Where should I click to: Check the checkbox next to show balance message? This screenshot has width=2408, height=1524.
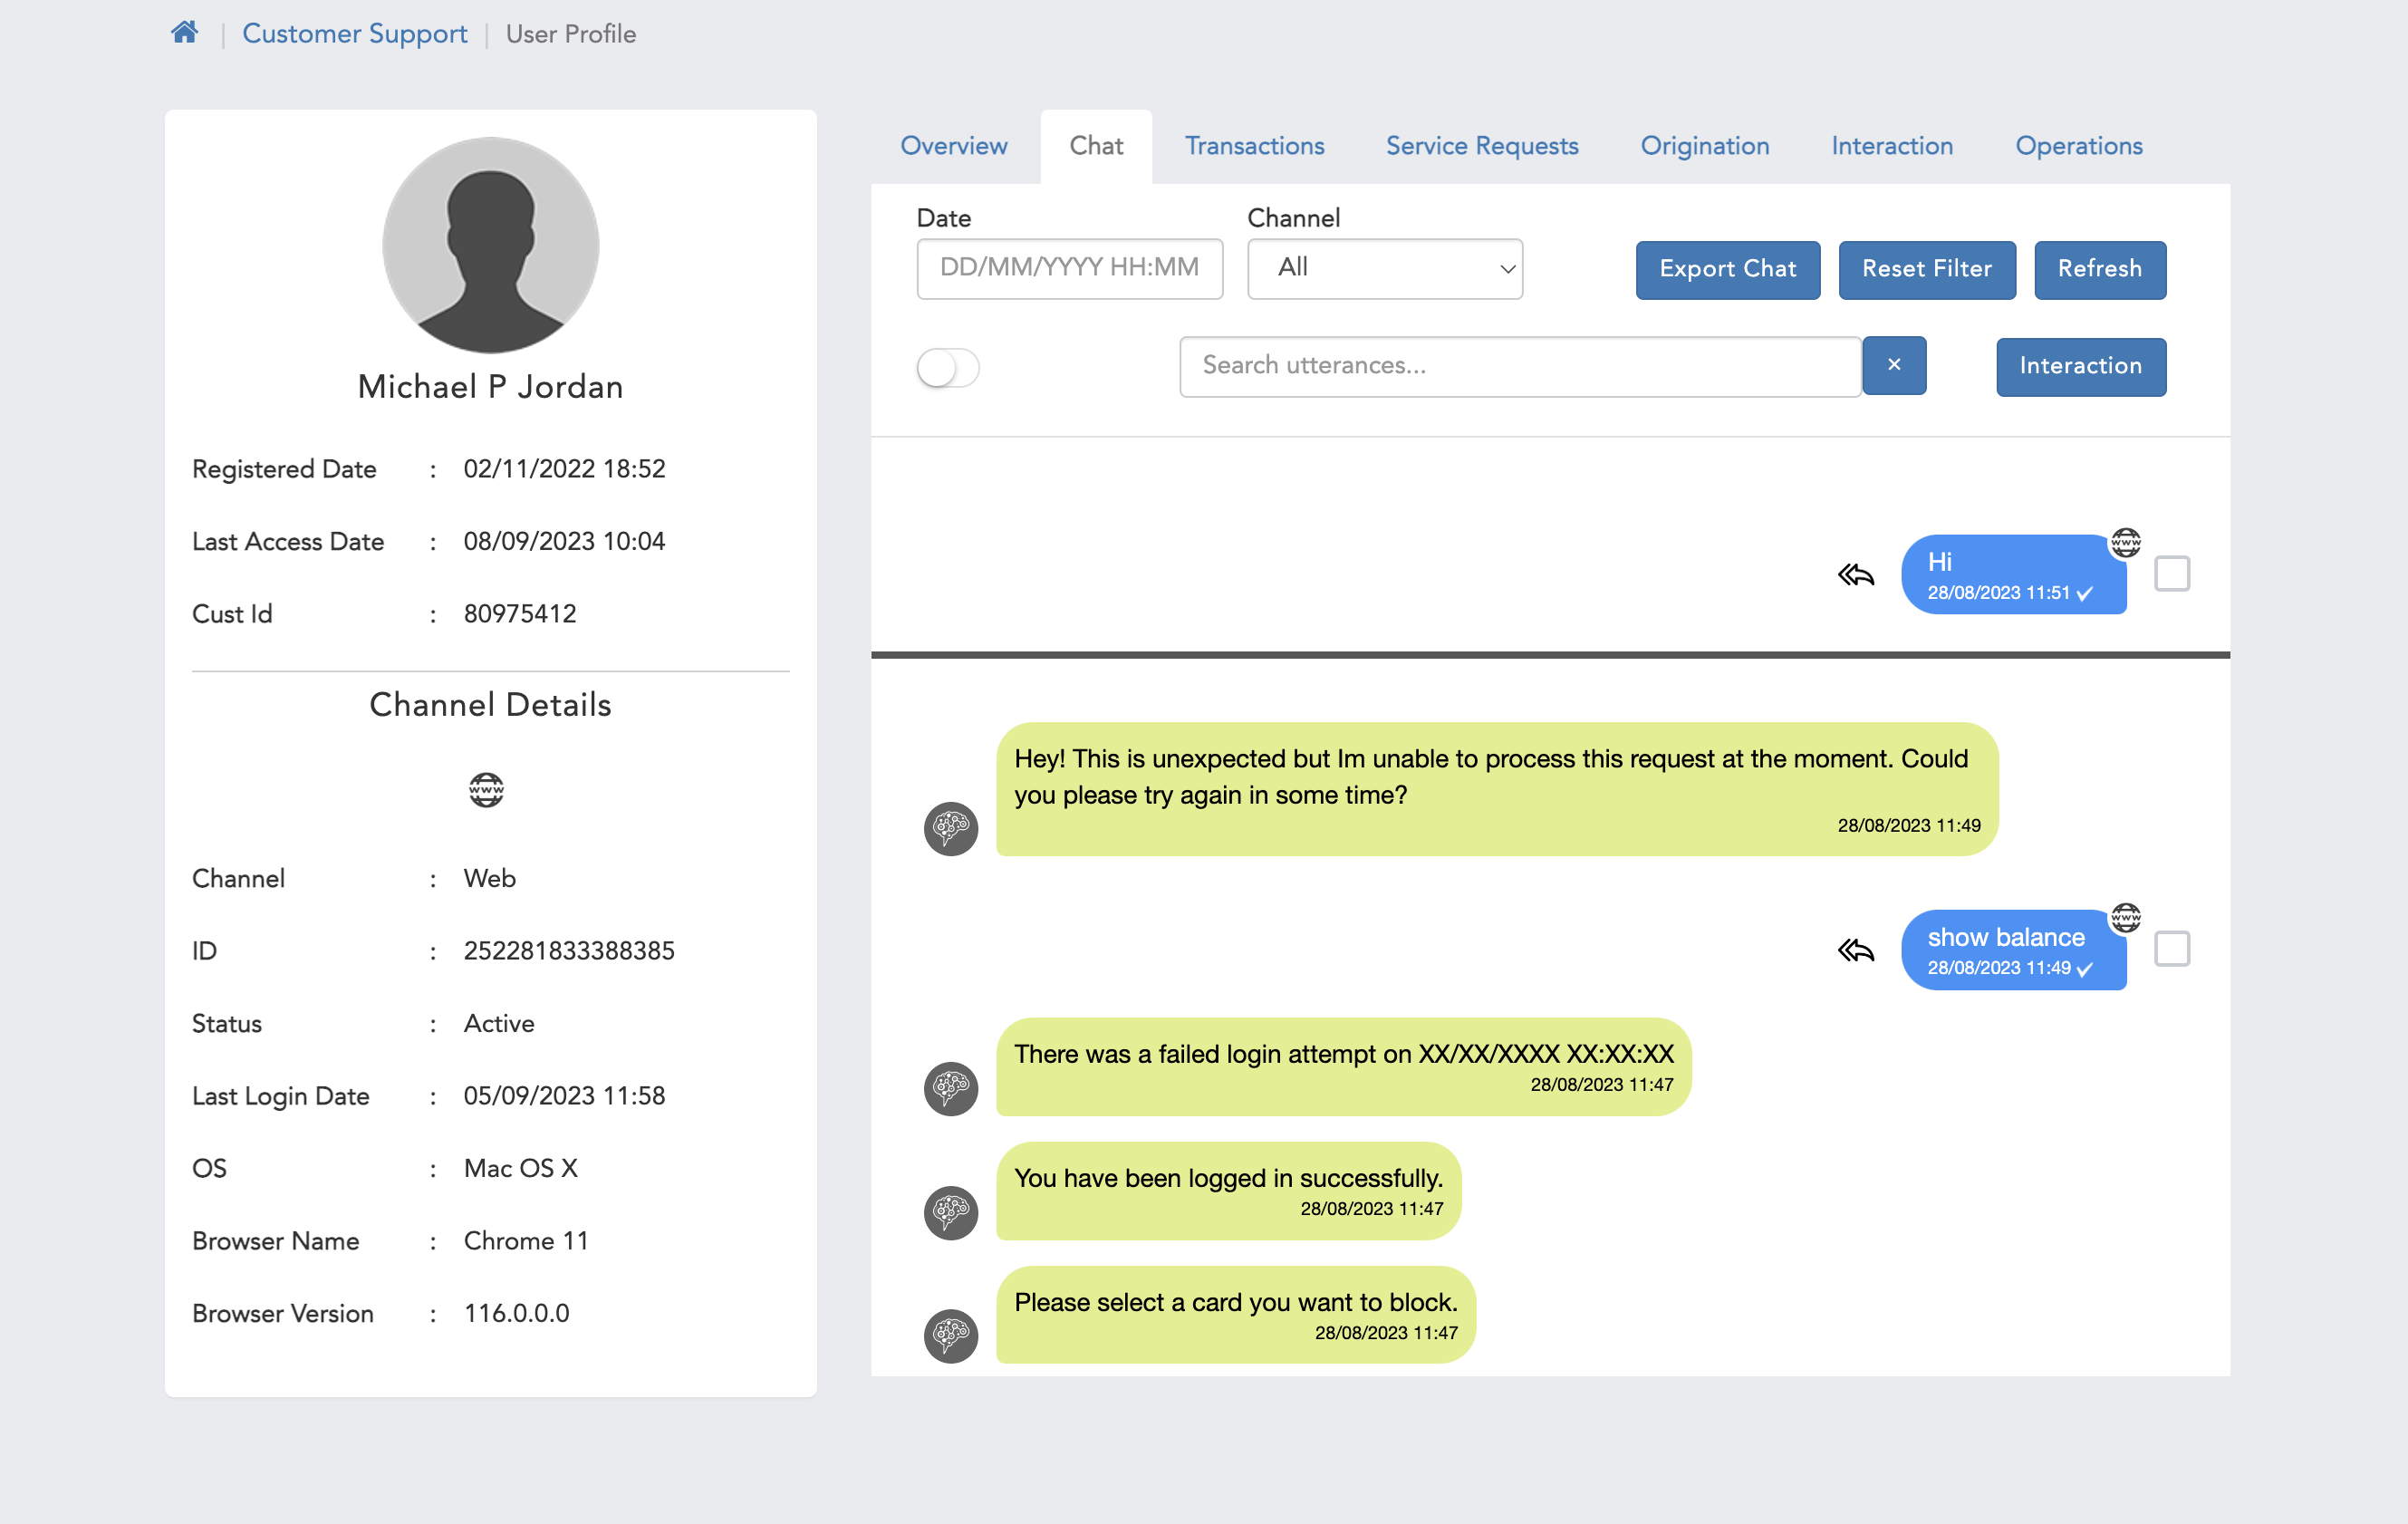coord(2172,948)
